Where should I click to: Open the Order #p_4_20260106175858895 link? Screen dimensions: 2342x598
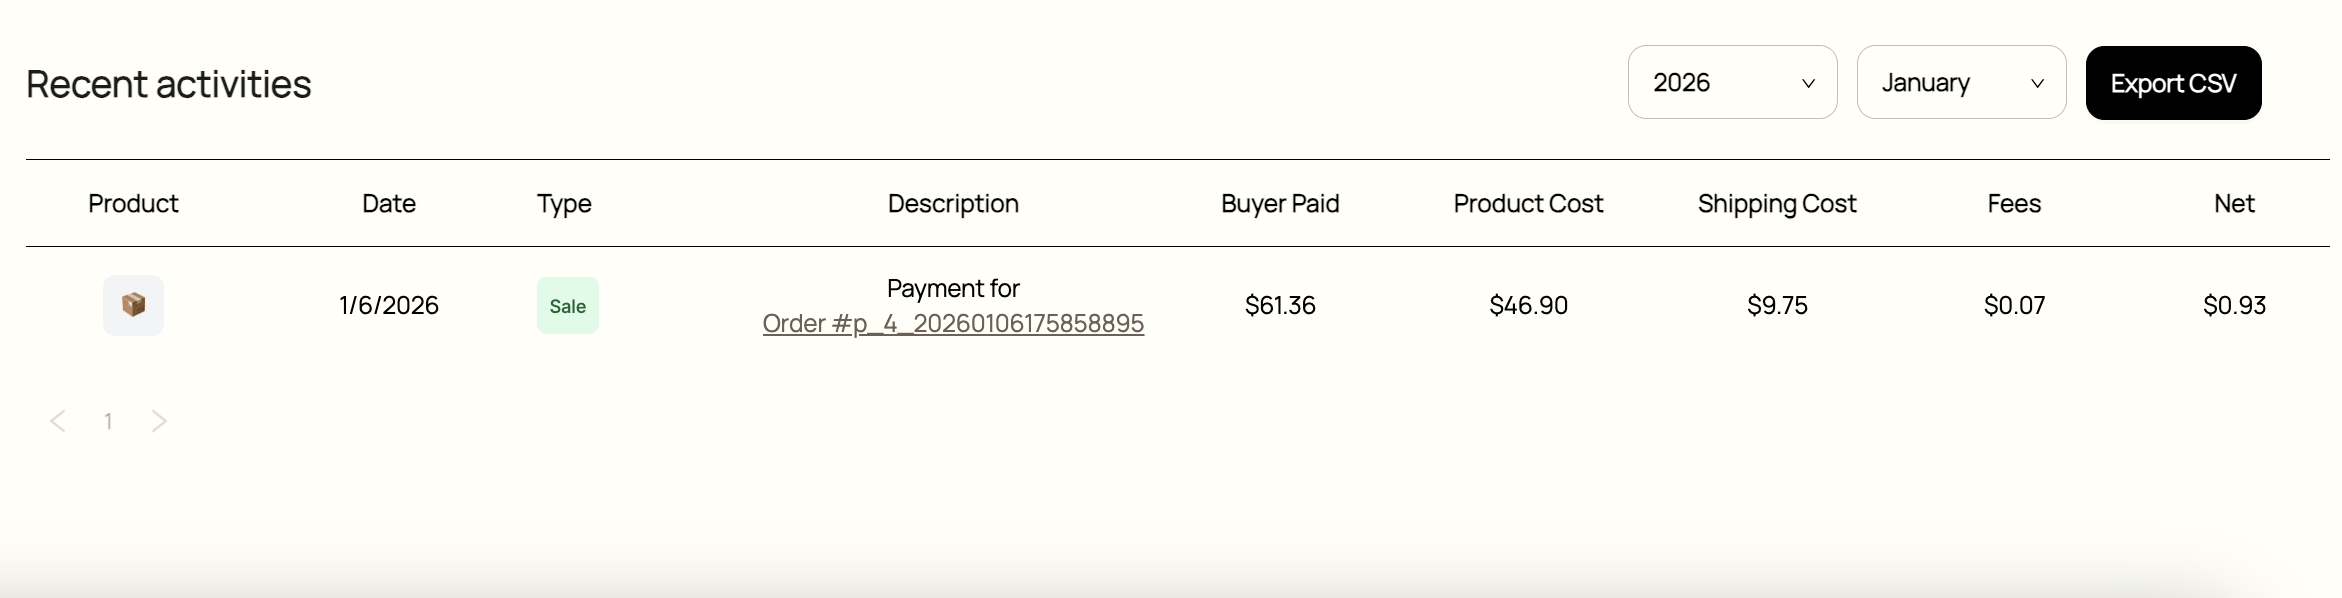click(x=953, y=324)
